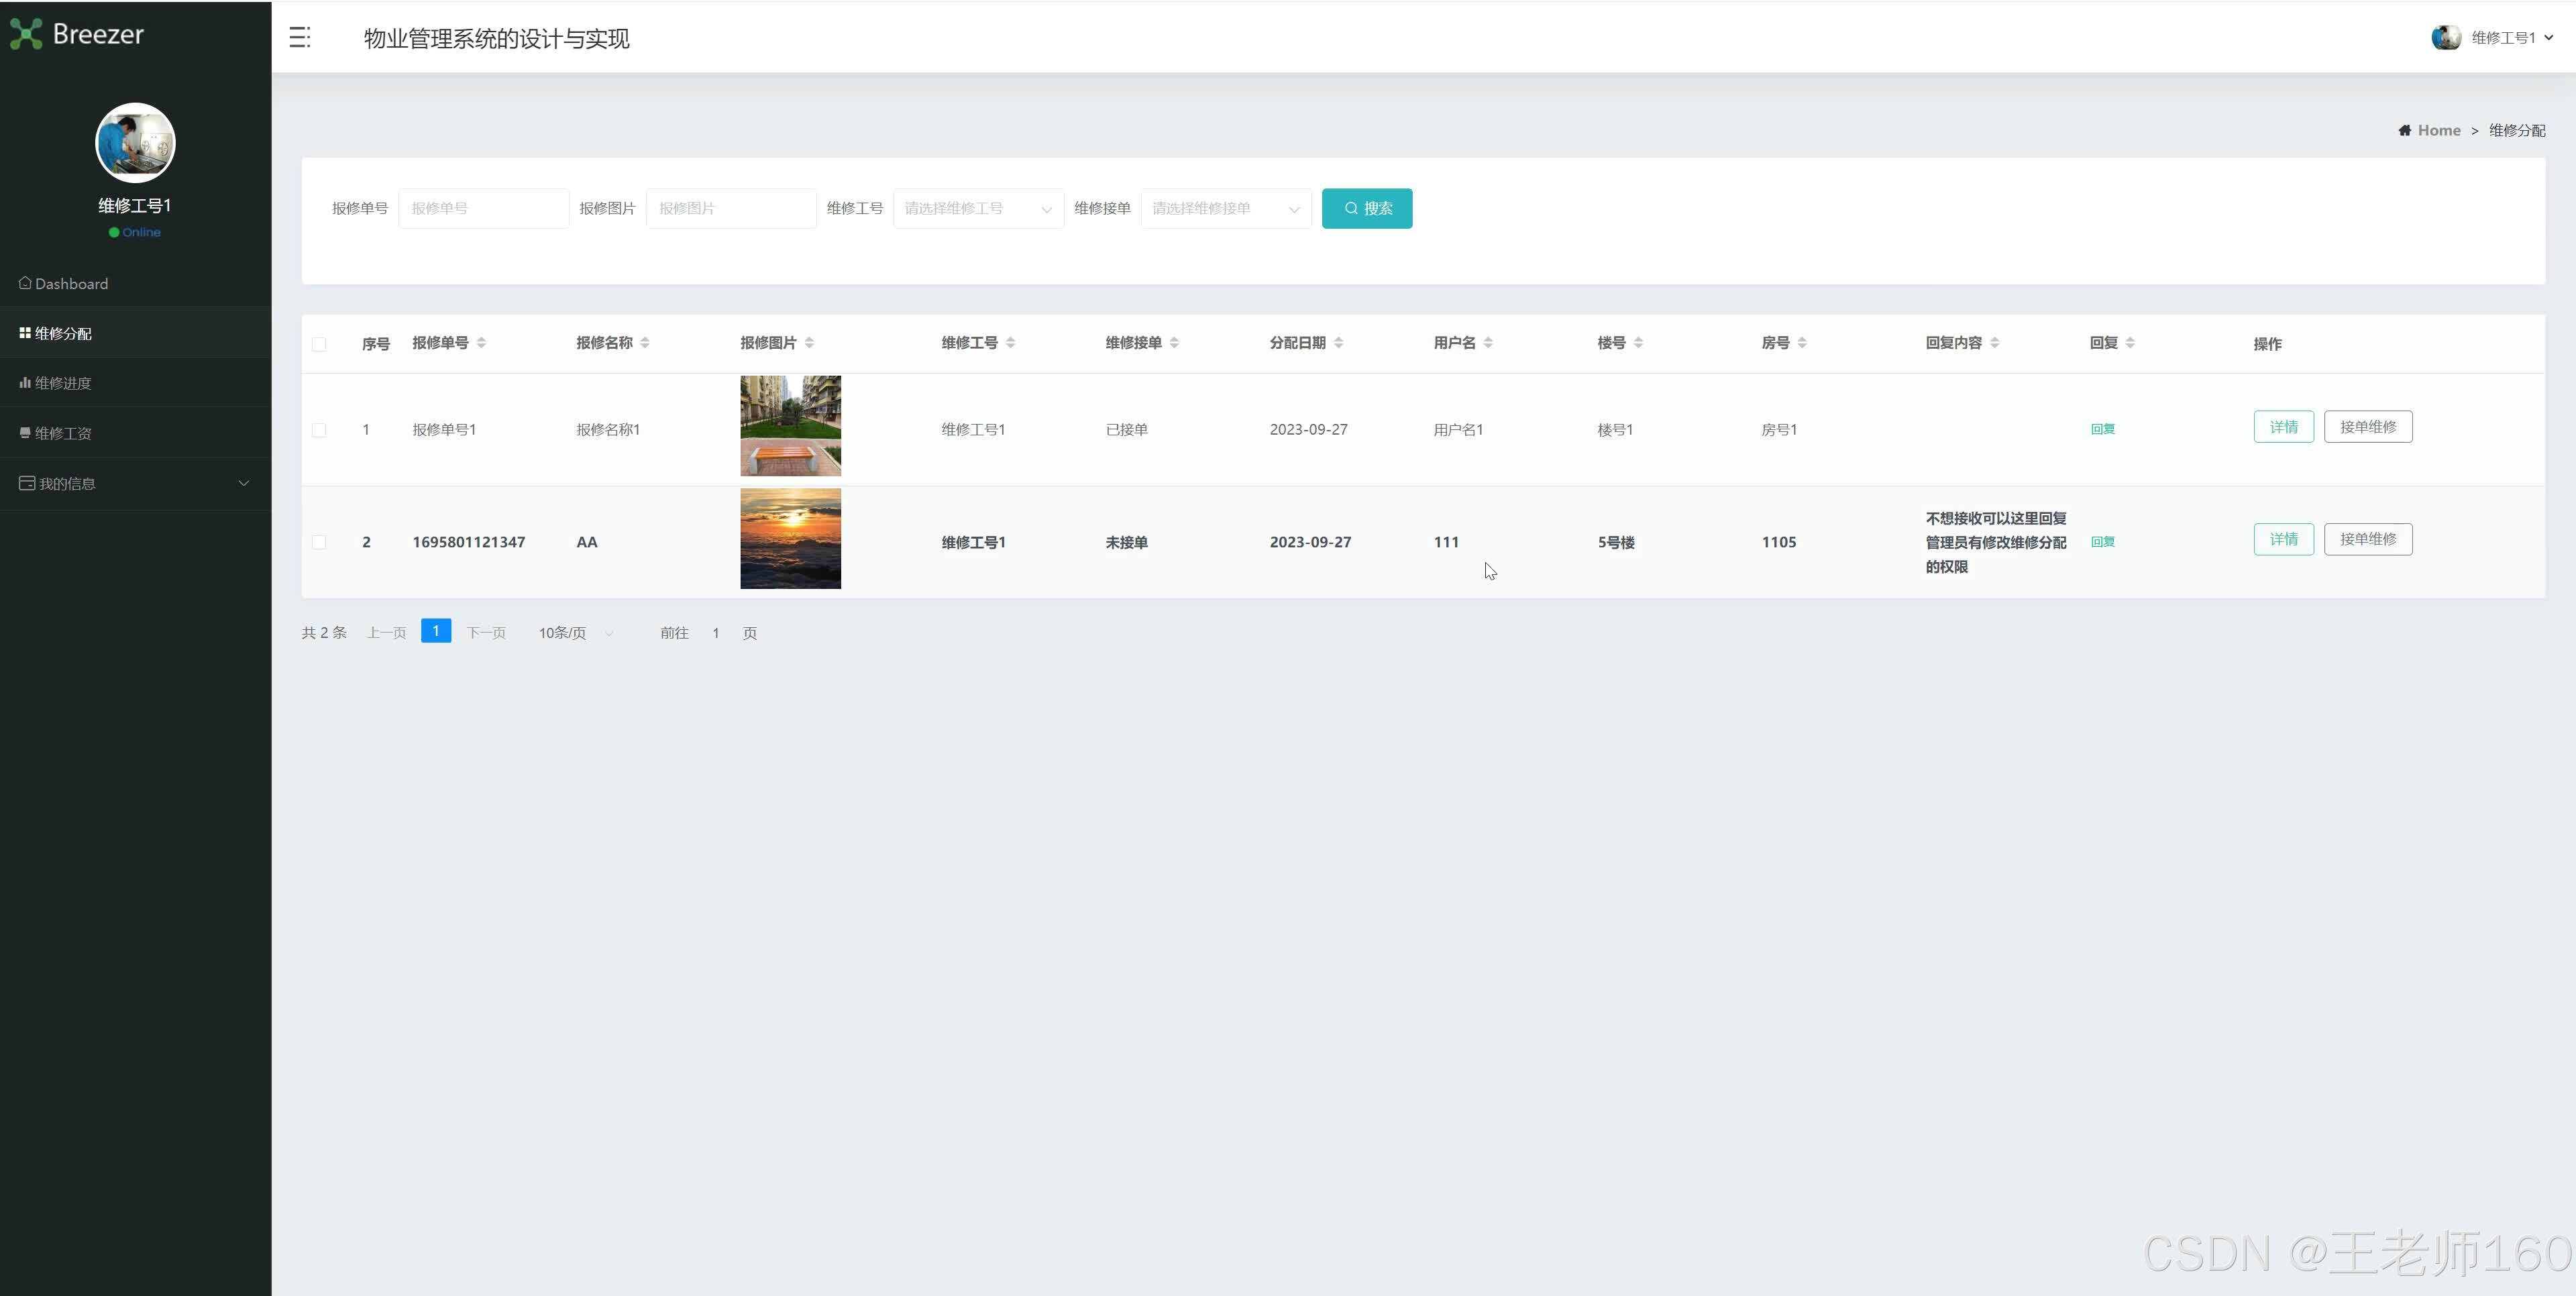2576x1296 pixels.
Task: Open the 维修进度 sidebar menu item
Action: [x=63, y=383]
